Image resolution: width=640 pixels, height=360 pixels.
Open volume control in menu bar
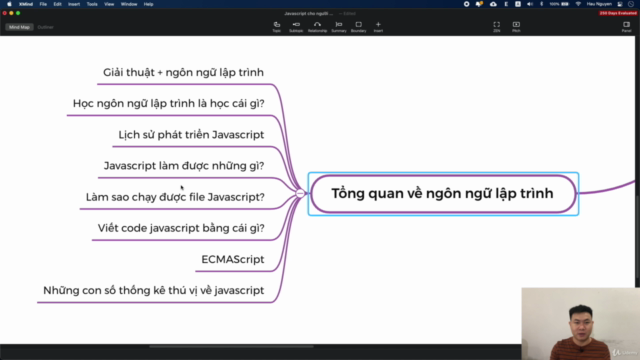530,4
